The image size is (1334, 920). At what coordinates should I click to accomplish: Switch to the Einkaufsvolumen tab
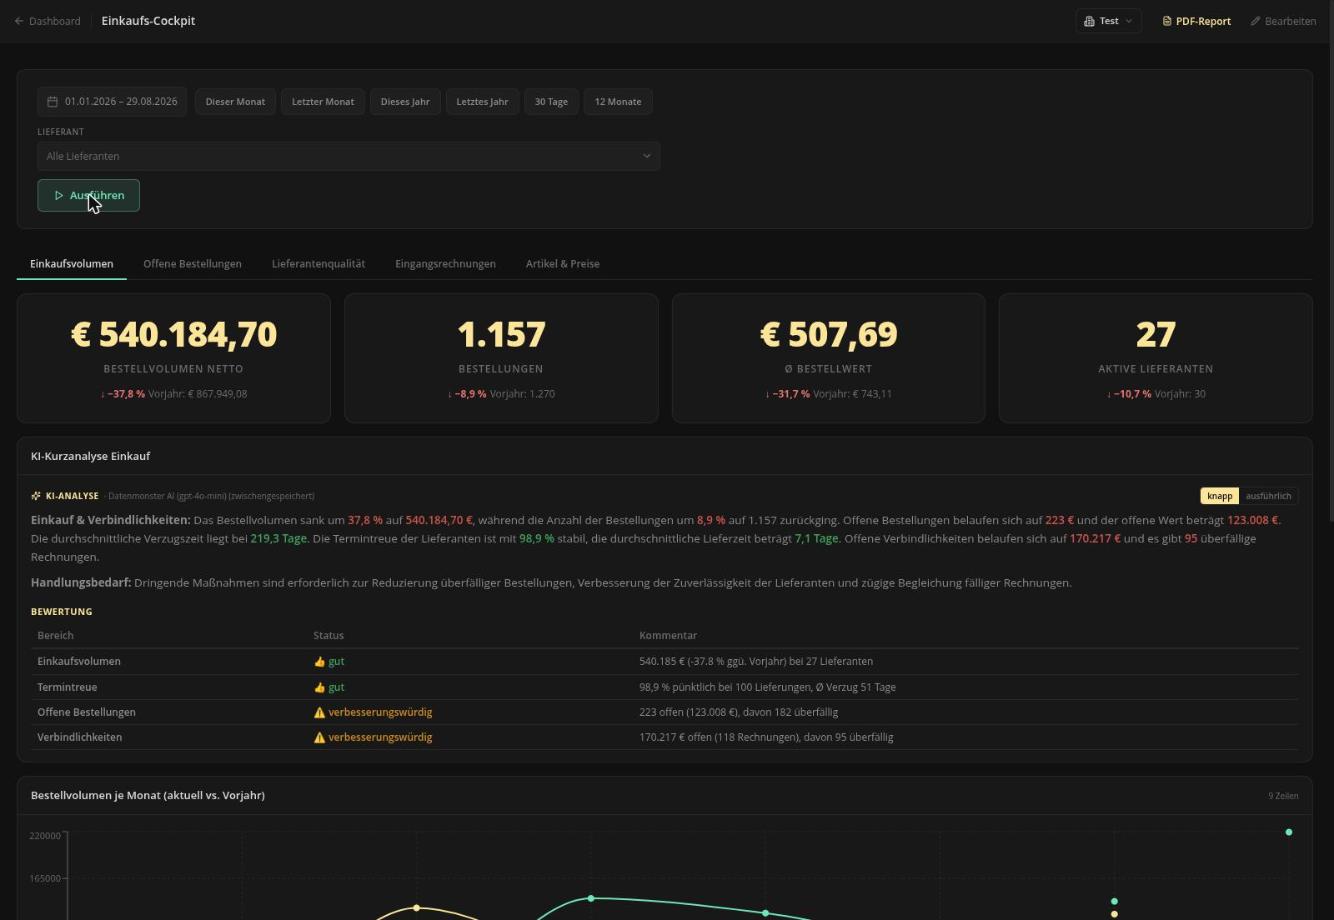coord(72,264)
